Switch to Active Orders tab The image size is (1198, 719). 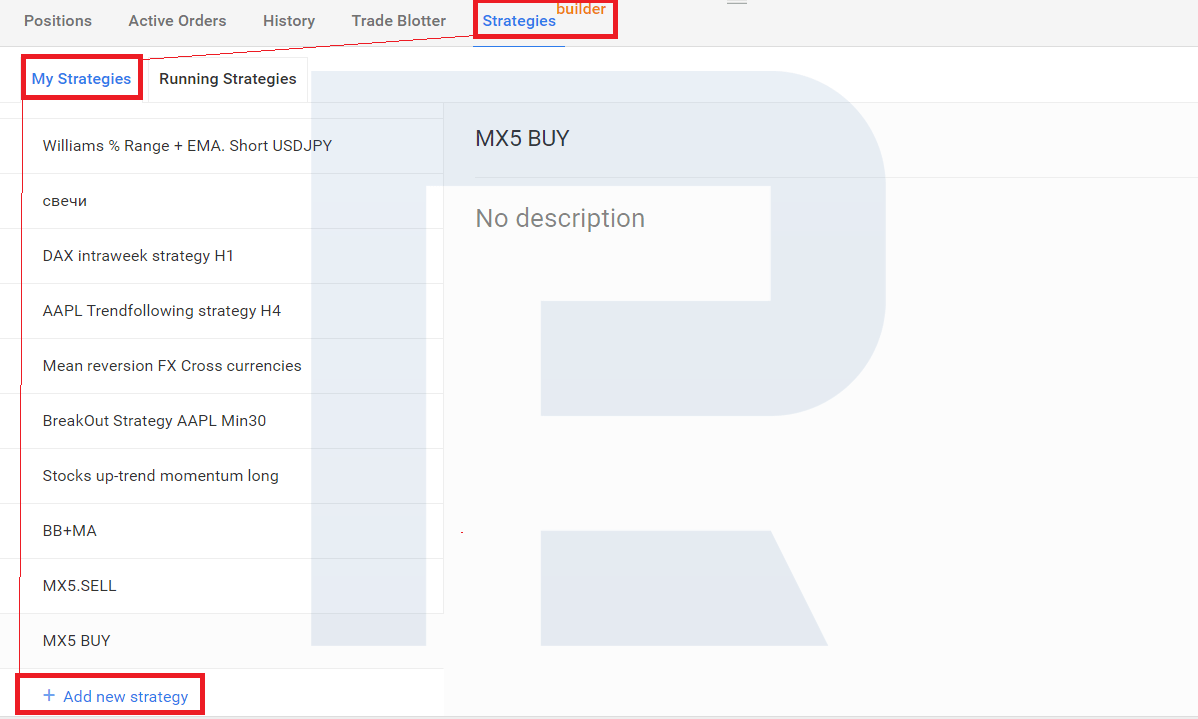(x=177, y=21)
